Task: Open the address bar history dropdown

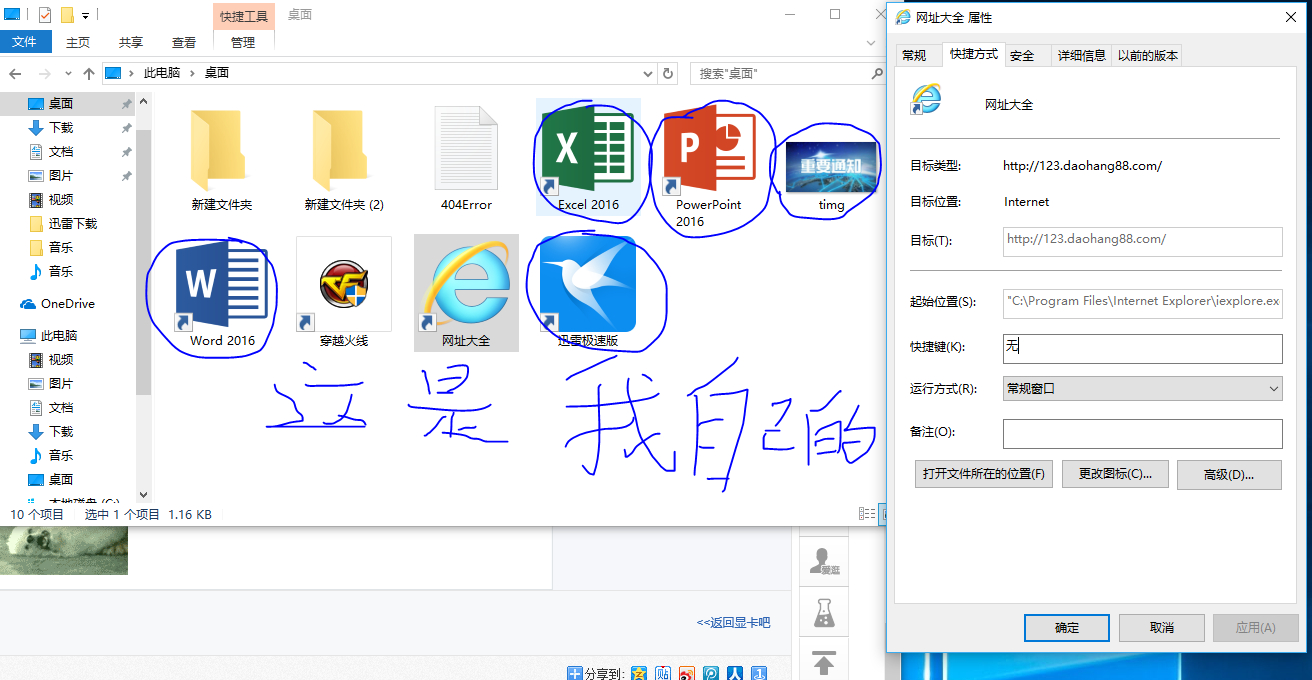Action: tap(648, 73)
